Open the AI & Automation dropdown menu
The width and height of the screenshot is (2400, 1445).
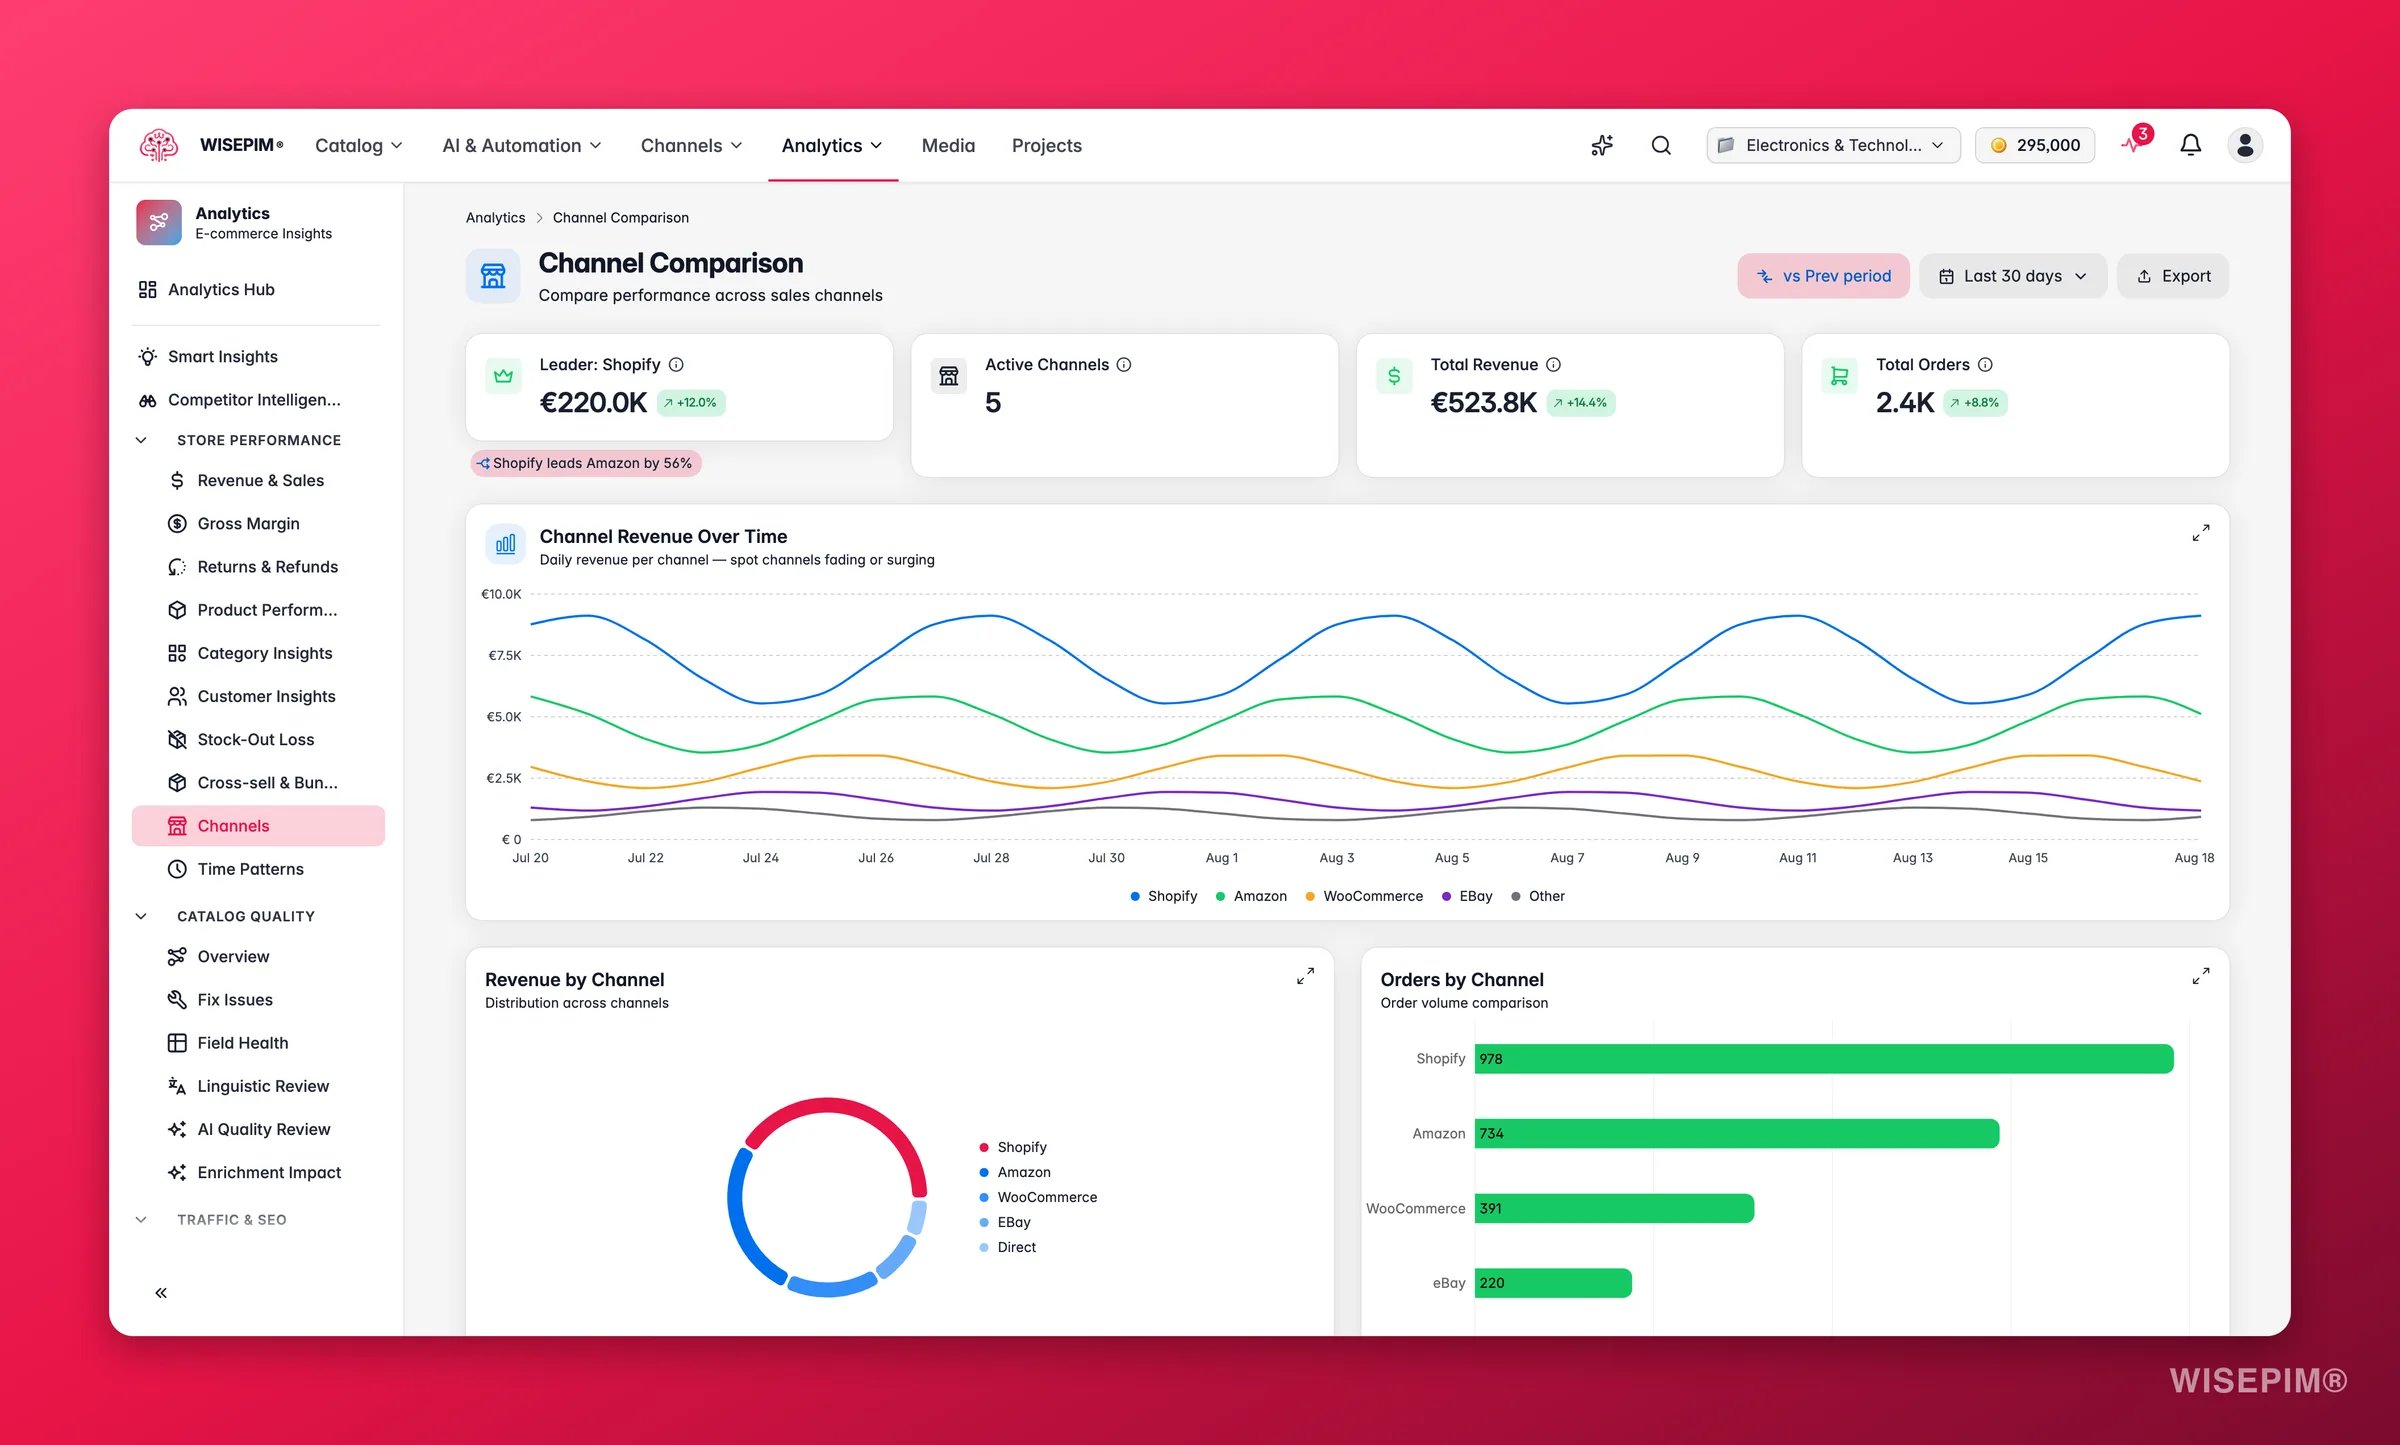tap(522, 145)
